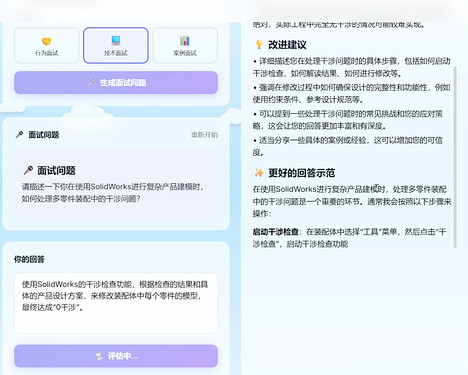Image resolution: width=468 pixels, height=375 pixels.
Task: Click the microphone icon beside large 面试问题 heading
Action: point(28,170)
